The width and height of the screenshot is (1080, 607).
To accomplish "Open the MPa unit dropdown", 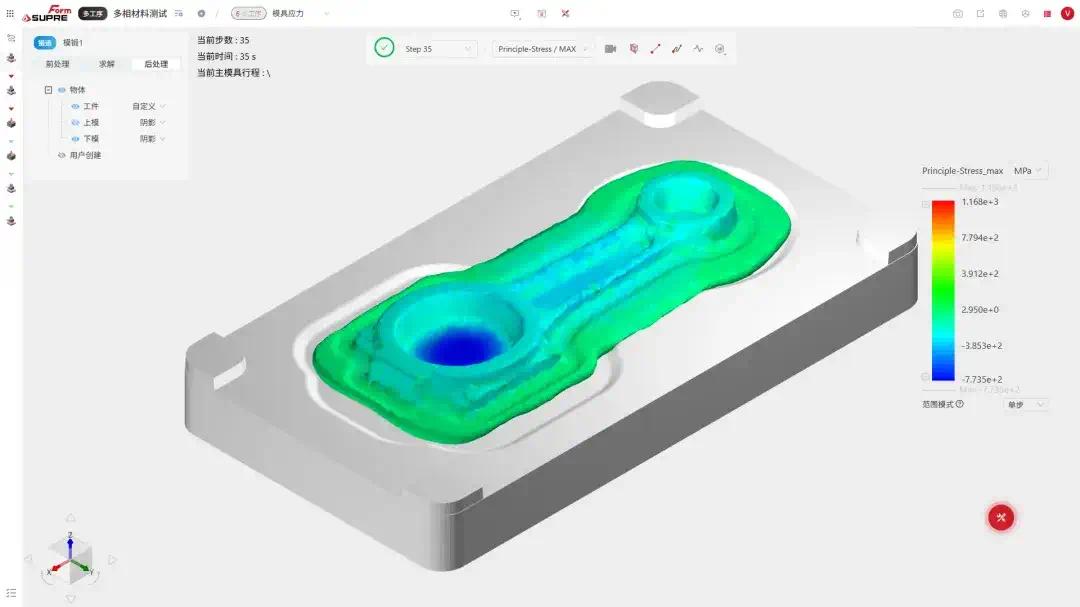I will pos(1029,171).
